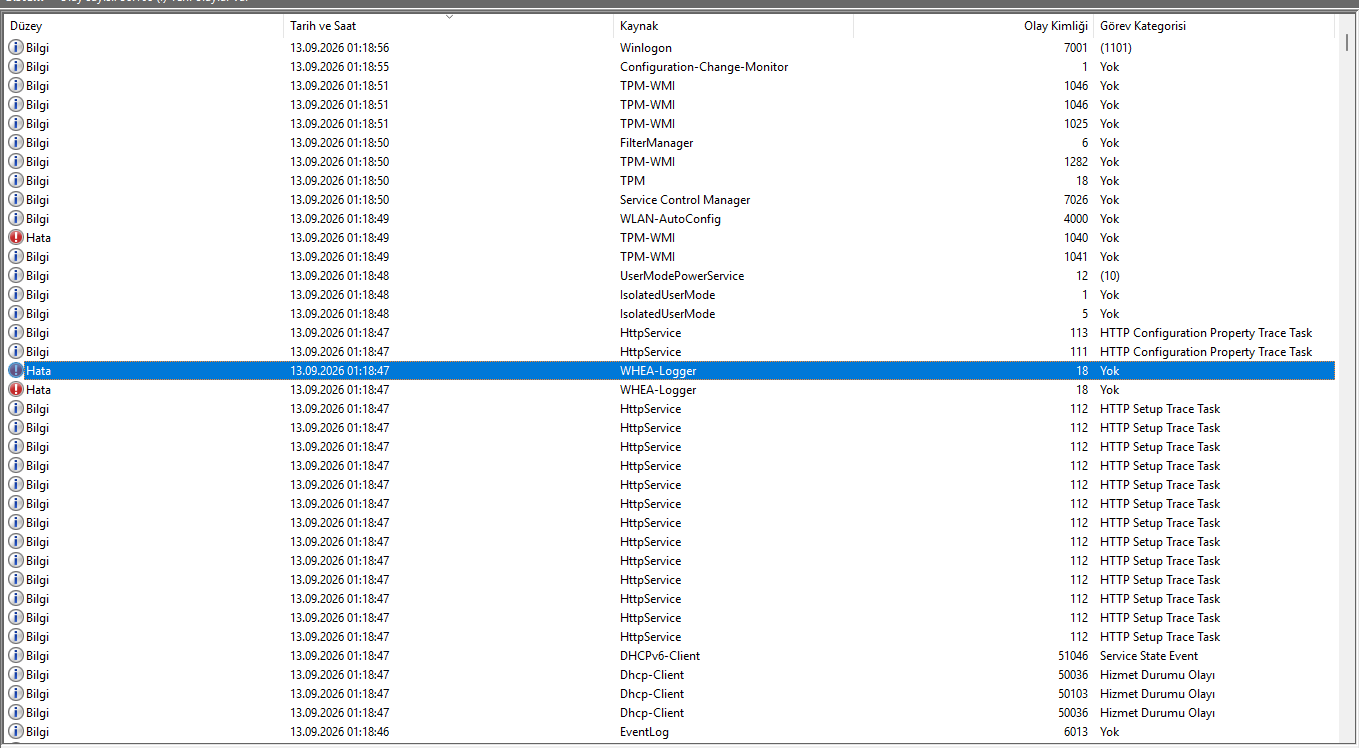Click the info icon on the Winlogon row
The height and width of the screenshot is (748, 1360).
(x=16, y=48)
